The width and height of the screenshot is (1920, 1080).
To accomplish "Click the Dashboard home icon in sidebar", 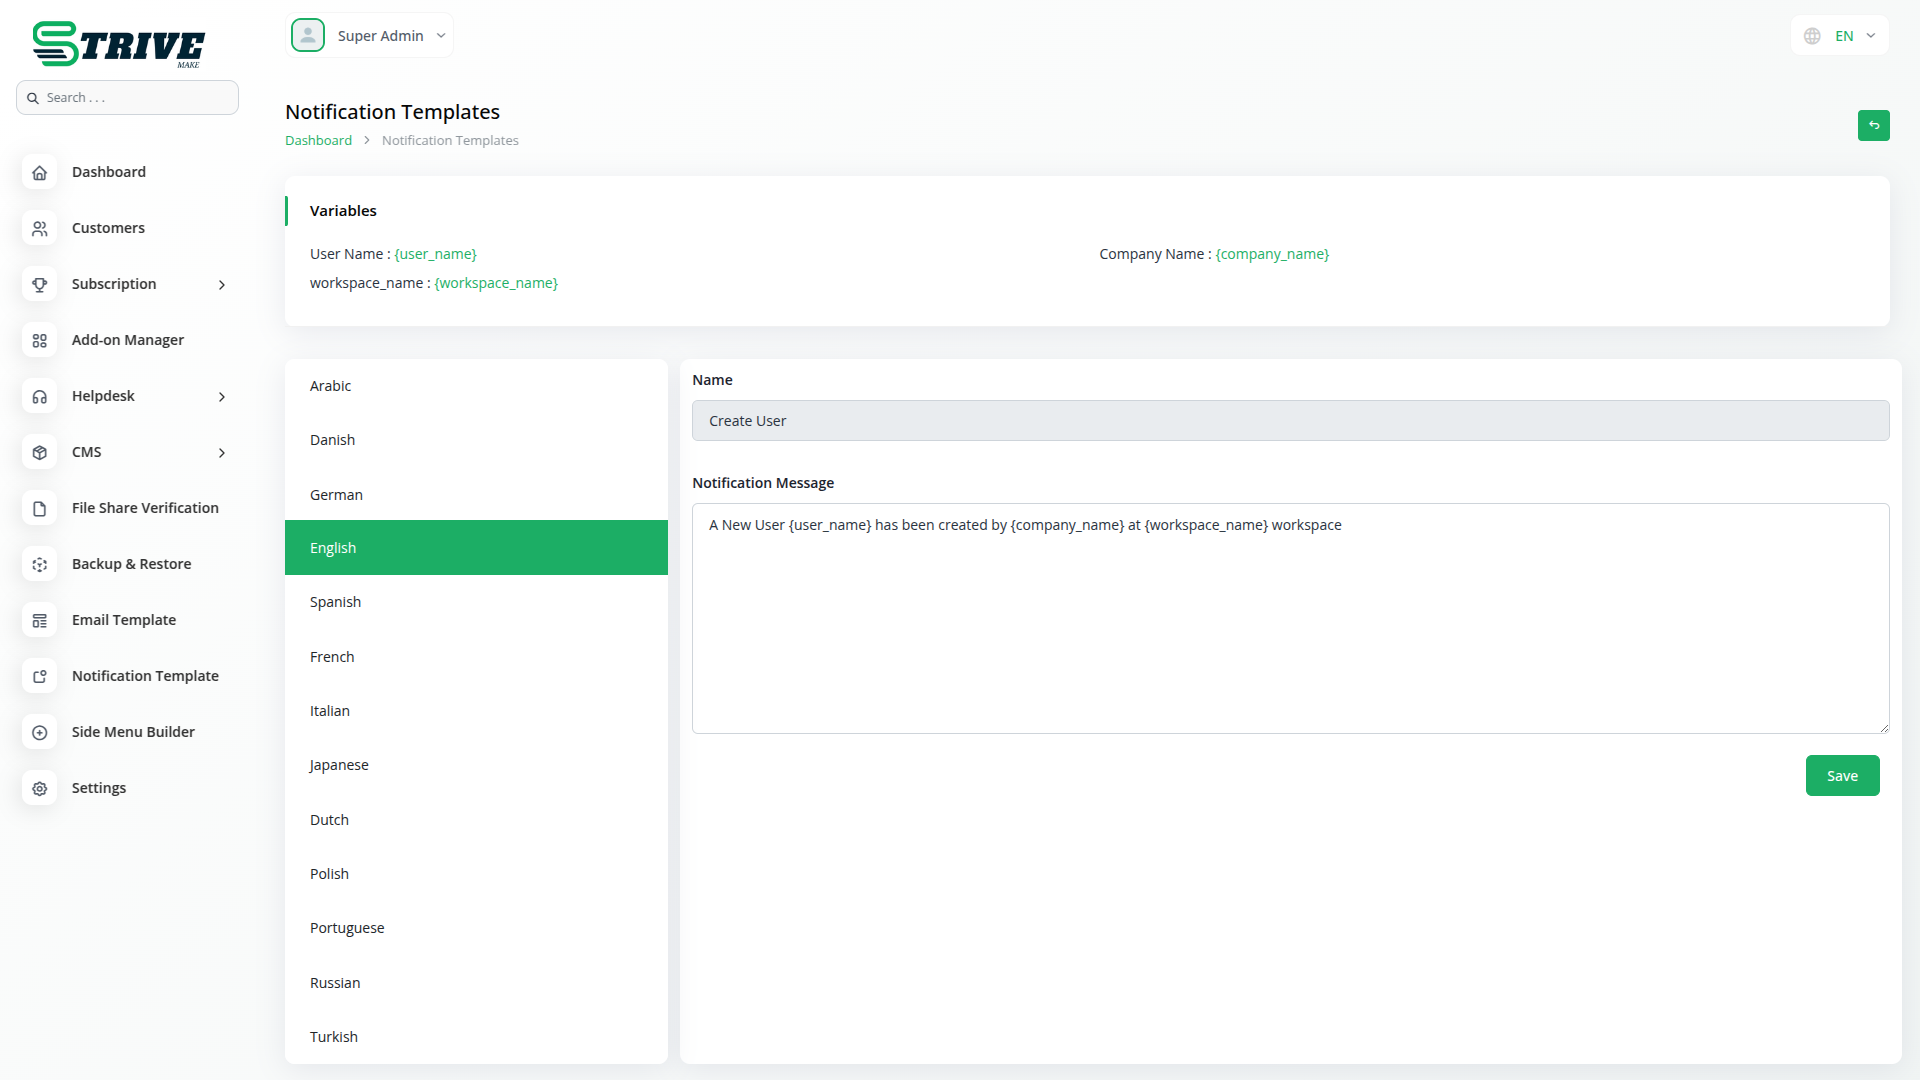I will 40,172.
